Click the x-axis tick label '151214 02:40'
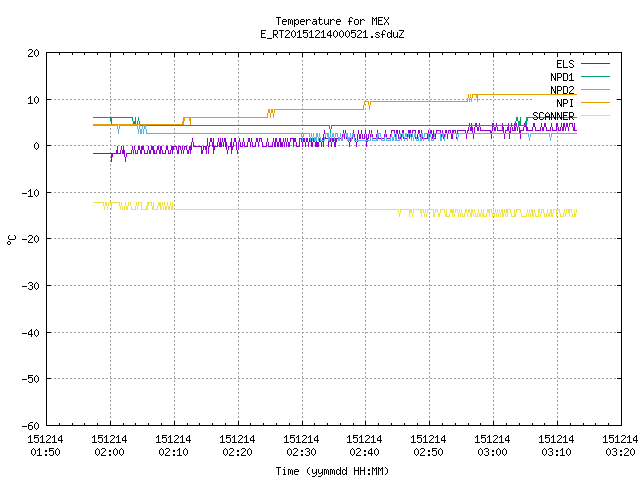The image size is (640, 480). click(x=364, y=446)
